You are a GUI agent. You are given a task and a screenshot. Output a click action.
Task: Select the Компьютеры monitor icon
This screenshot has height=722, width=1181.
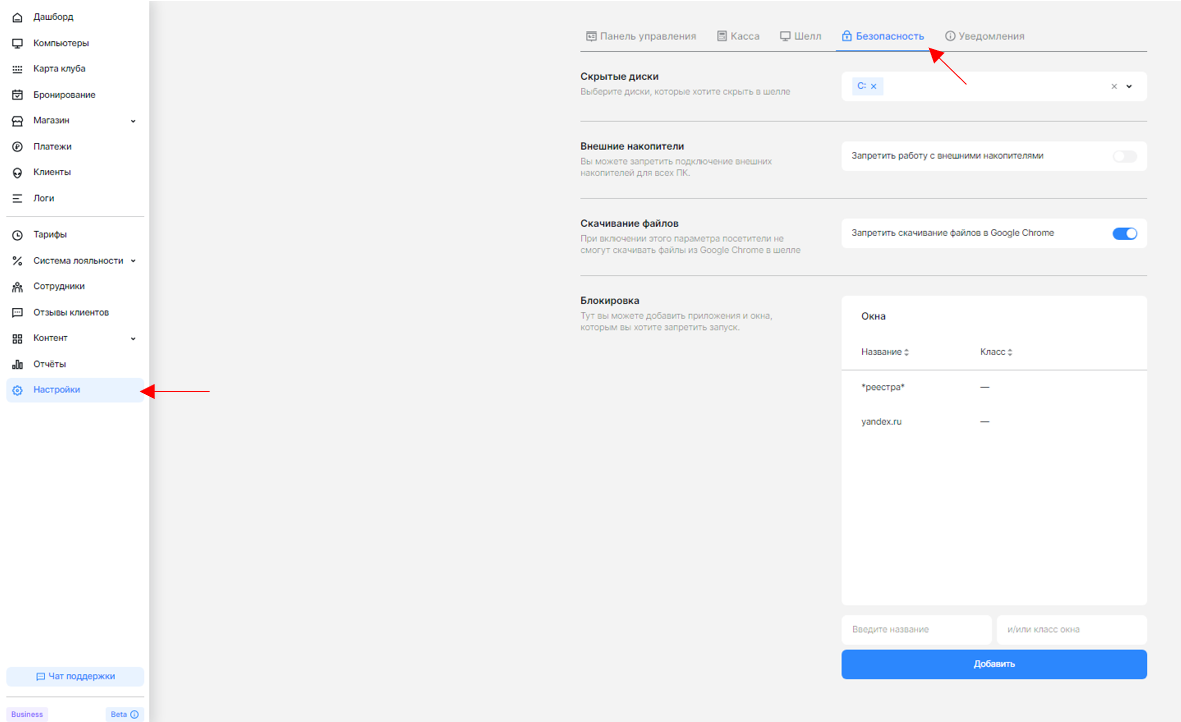pos(16,42)
